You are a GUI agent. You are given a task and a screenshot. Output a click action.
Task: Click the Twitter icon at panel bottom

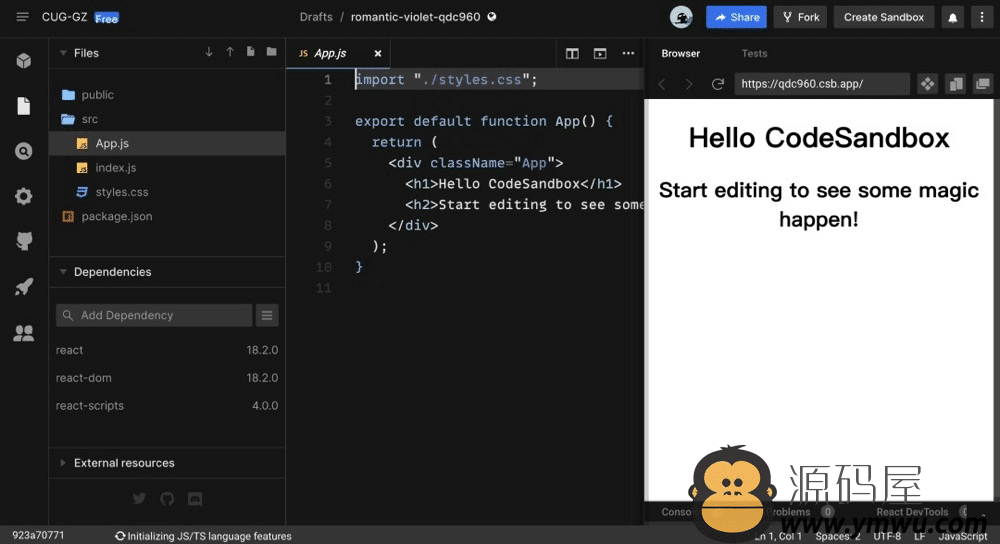139,499
